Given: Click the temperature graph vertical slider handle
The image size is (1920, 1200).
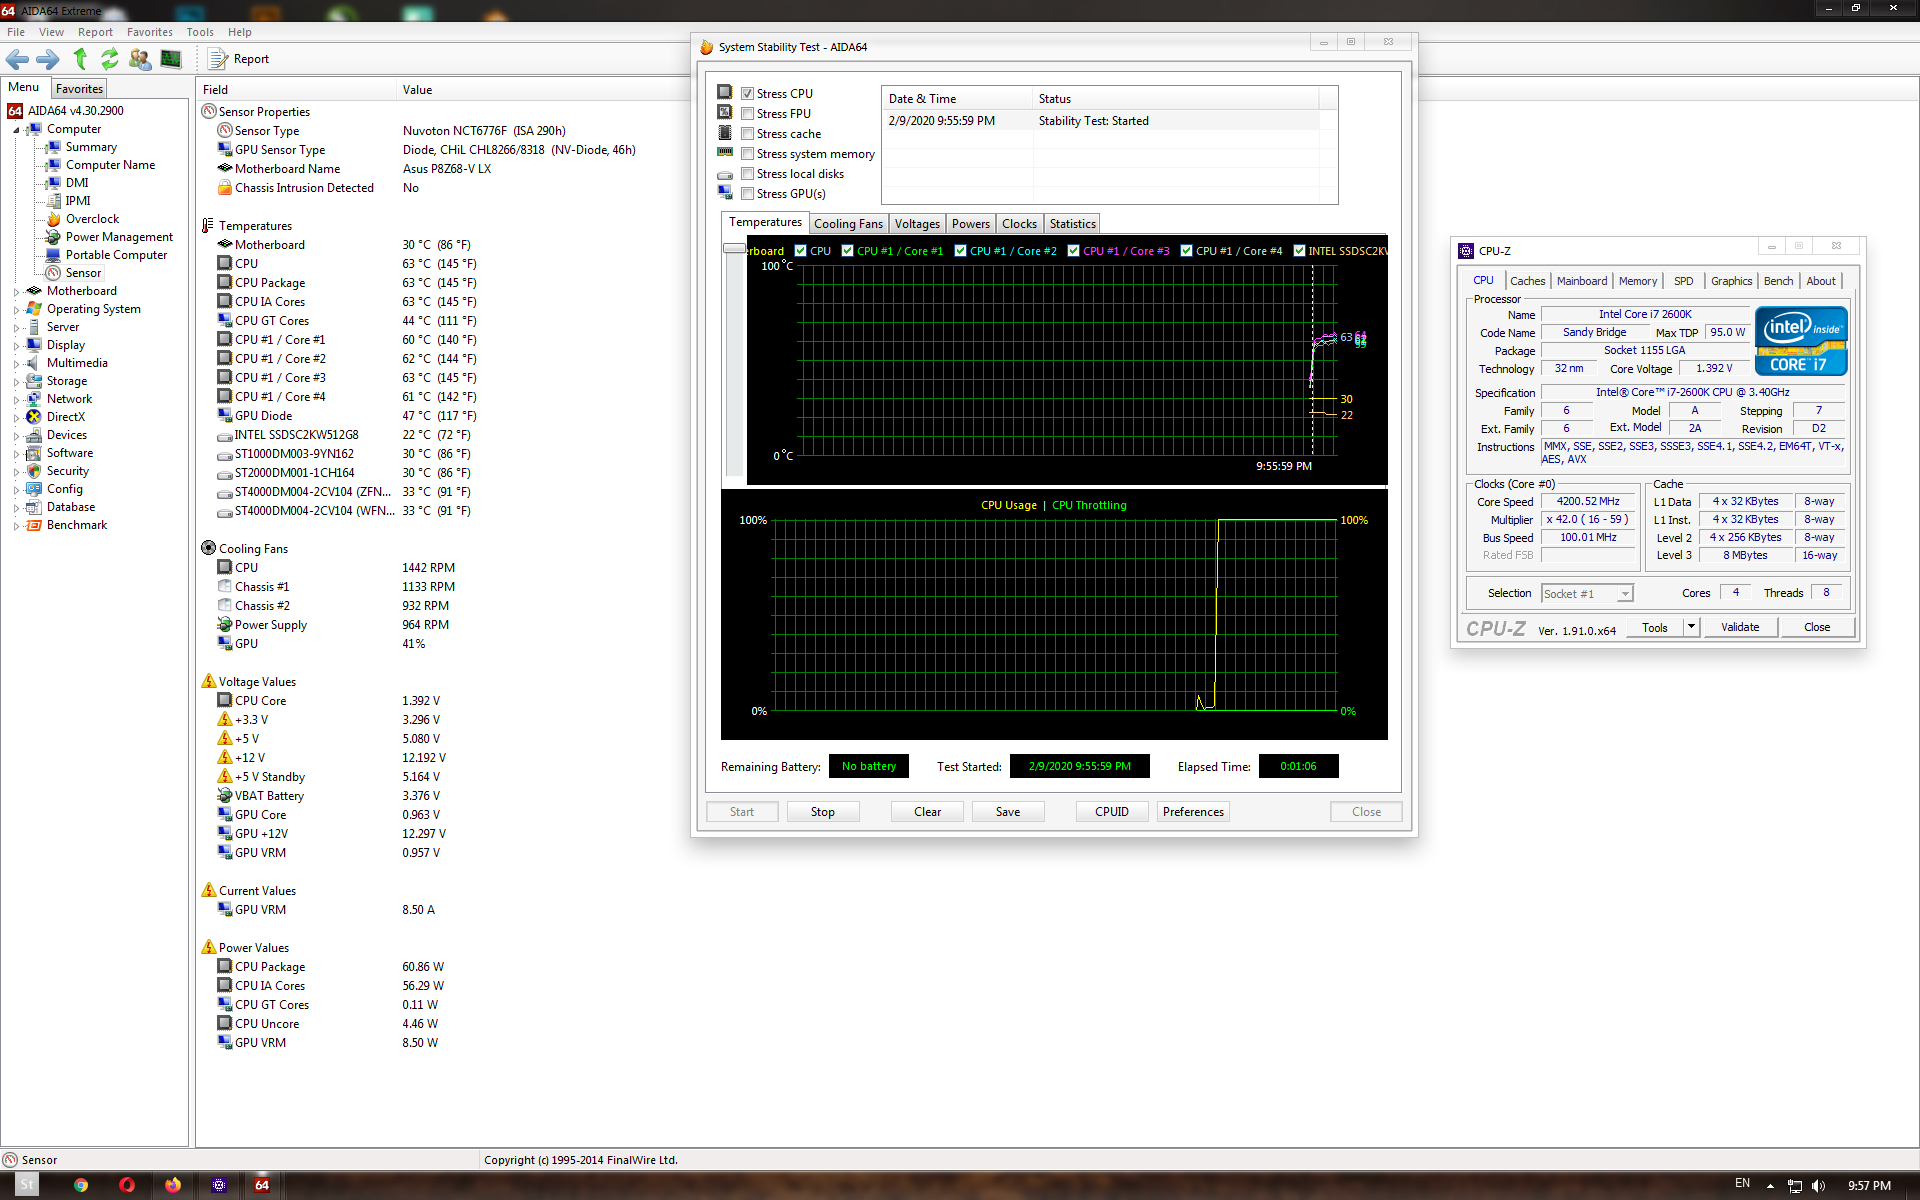Looking at the screenshot, I should [x=734, y=248].
